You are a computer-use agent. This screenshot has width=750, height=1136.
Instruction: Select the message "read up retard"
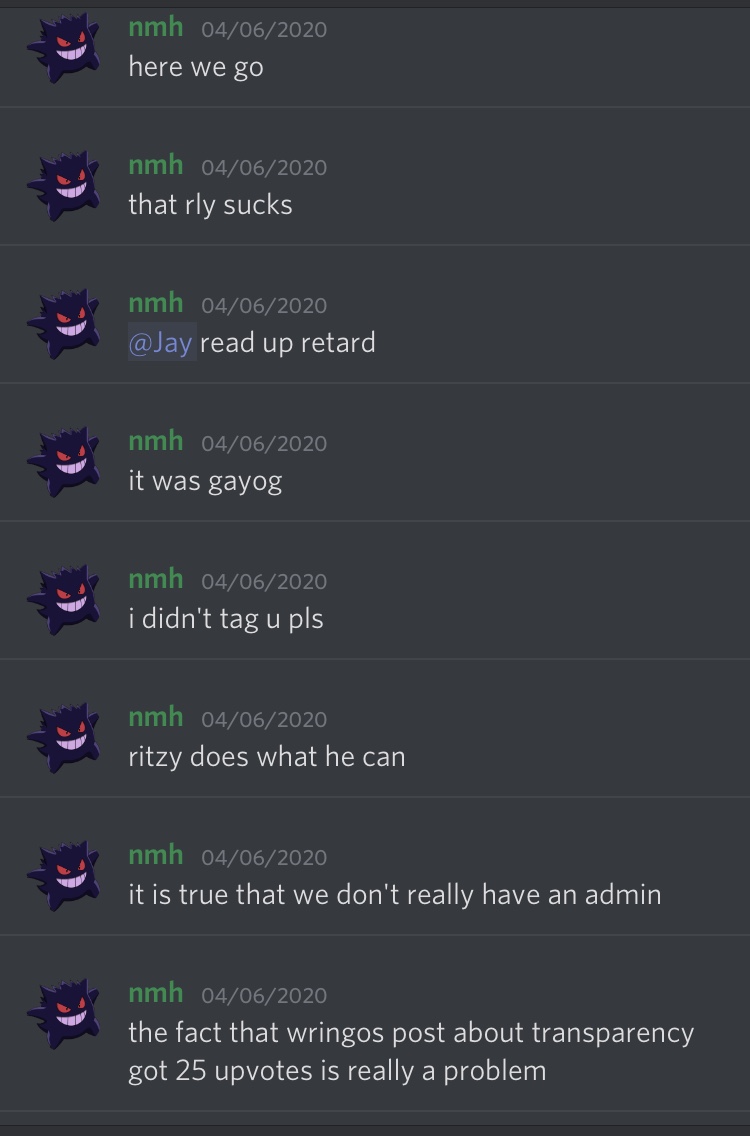coord(288,343)
